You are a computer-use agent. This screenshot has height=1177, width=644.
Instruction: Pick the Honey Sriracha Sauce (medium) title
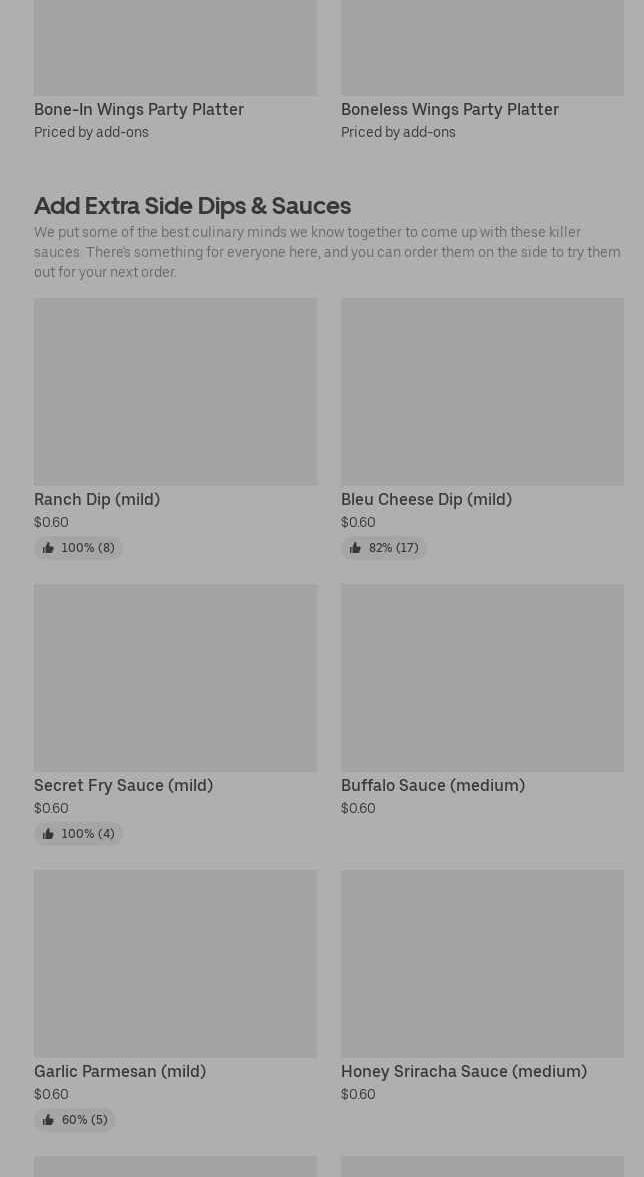(464, 1071)
